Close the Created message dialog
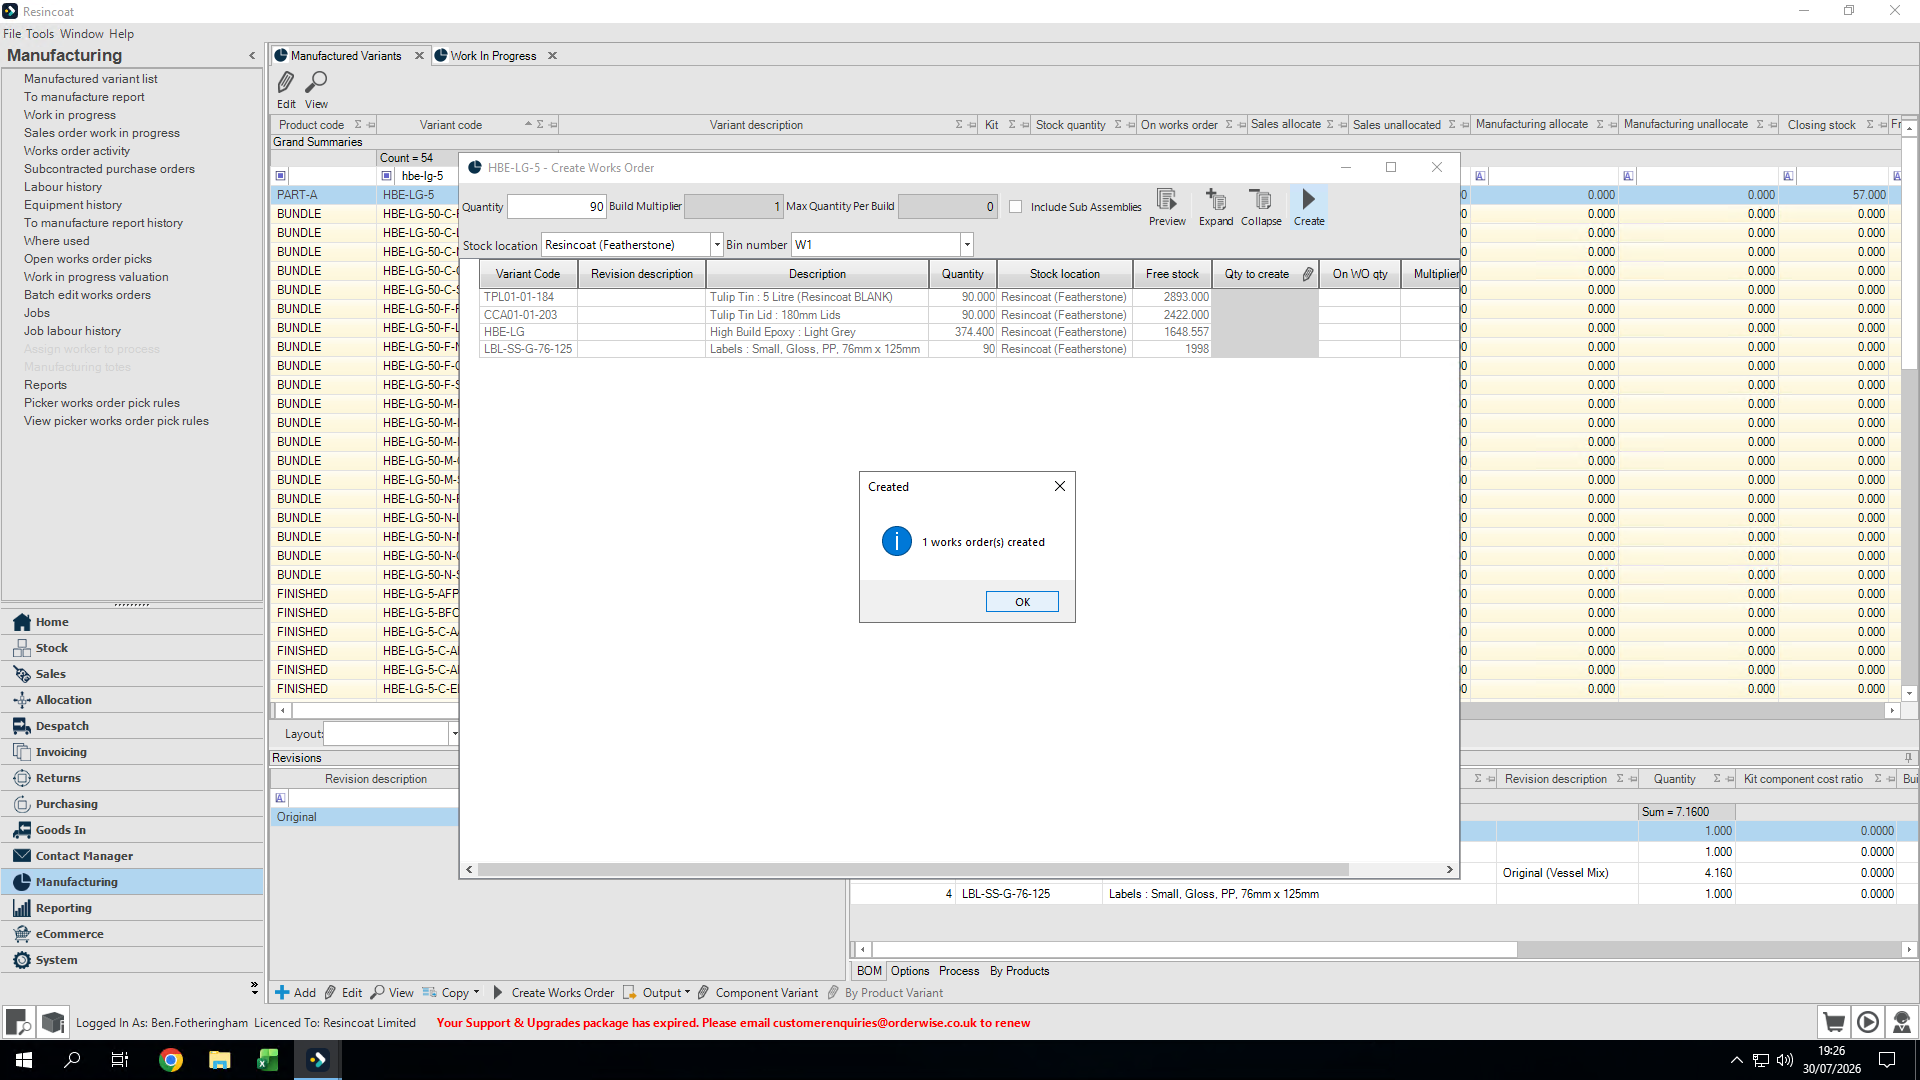This screenshot has width=1920, height=1080. click(1060, 486)
